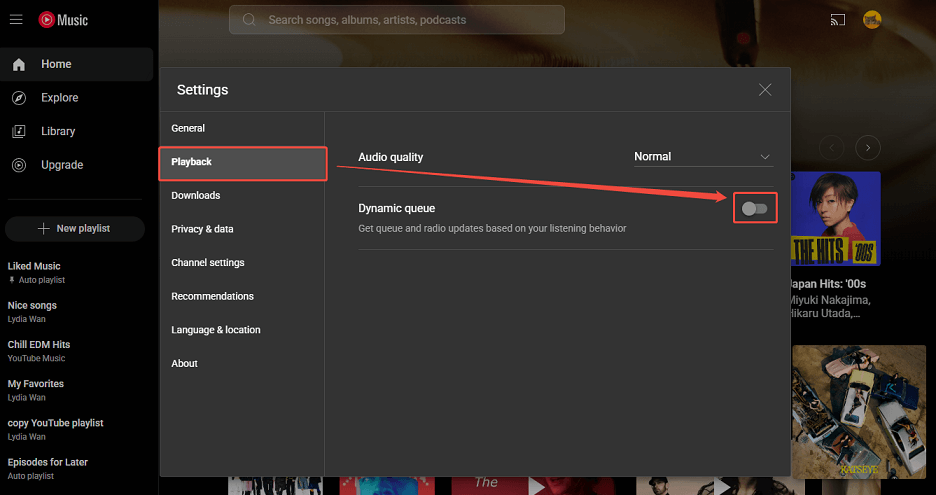This screenshot has height=495, width=936.
Task: Open the Explore sidebar item
Action: pos(76,98)
